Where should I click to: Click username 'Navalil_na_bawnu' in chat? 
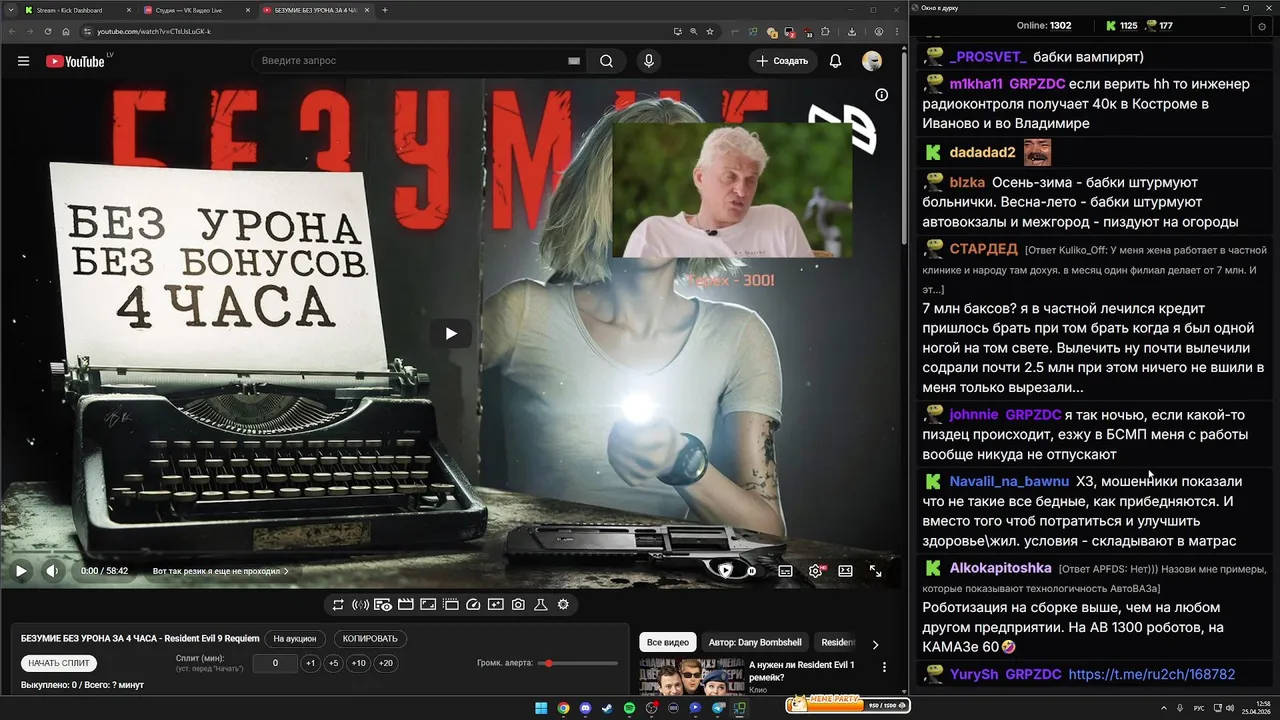click(x=1009, y=482)
